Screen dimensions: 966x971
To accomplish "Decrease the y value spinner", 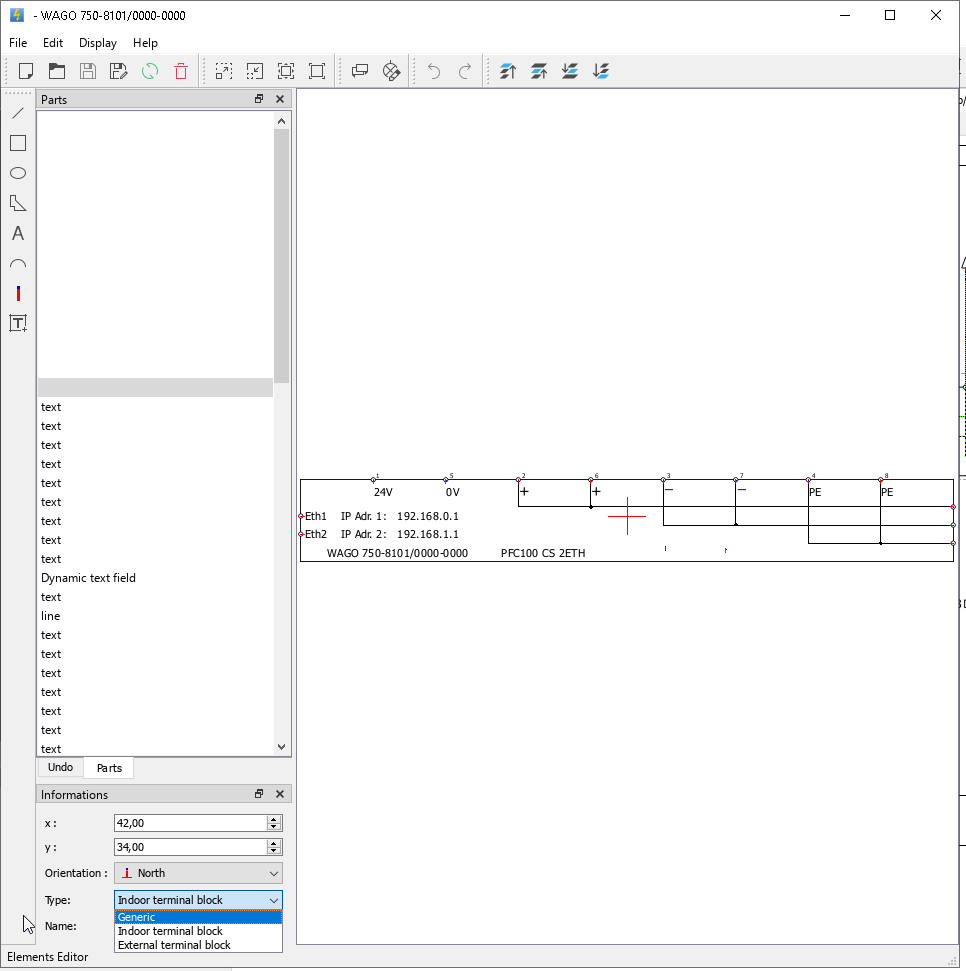I will tap(274, 851).
